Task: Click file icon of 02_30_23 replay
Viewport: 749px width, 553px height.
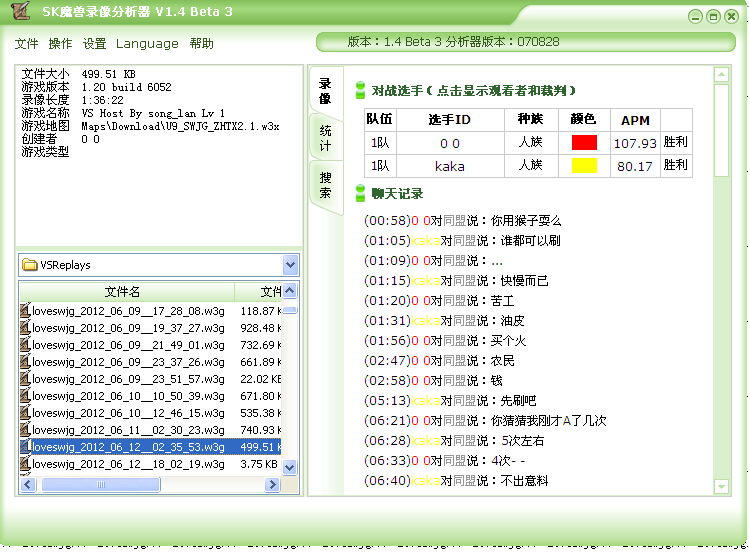Action: [x=25, y=429]
